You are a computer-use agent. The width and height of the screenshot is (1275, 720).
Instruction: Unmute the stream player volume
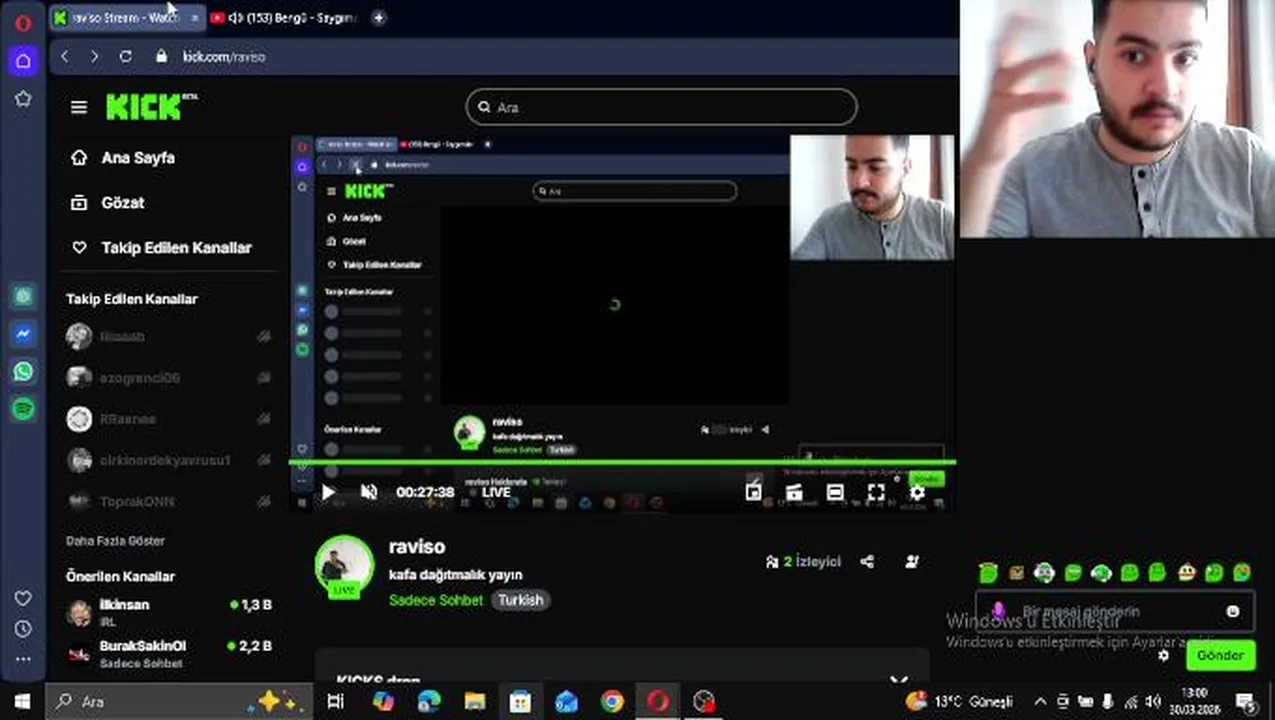coord(369,492)
